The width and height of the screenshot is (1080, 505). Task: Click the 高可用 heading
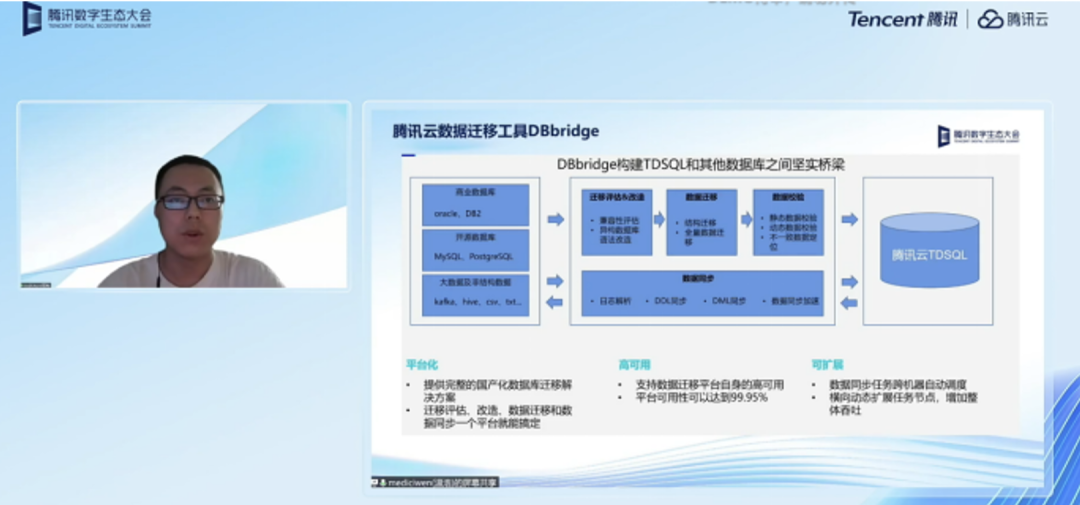[x=634, y=364]
